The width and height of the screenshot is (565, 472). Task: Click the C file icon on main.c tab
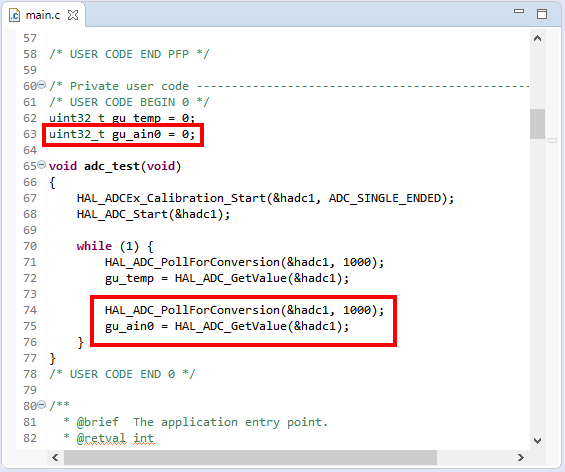[14, 15]
